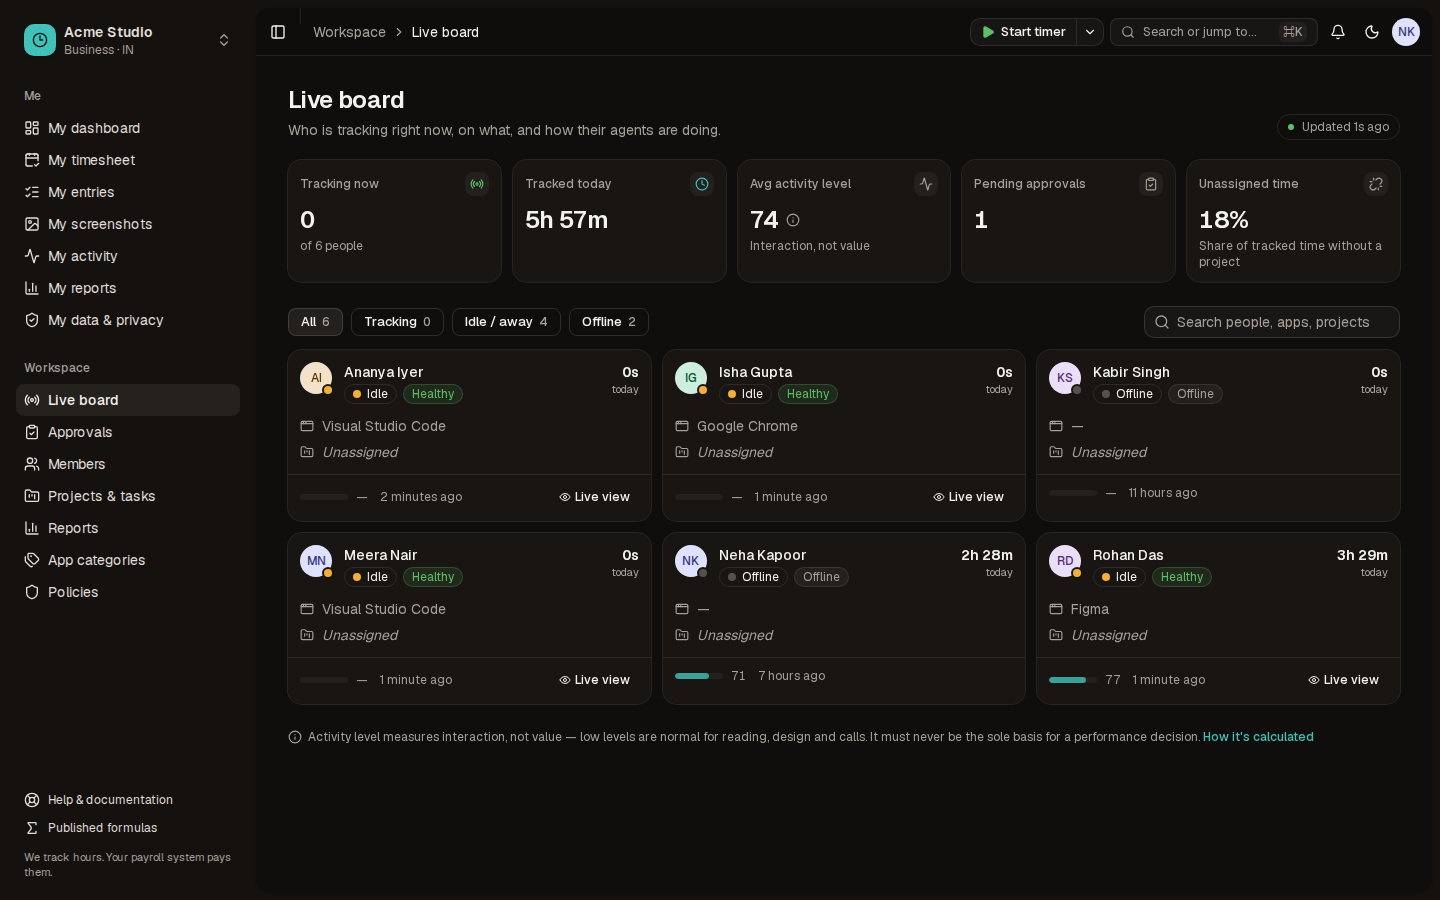Image resolution: width=1440 pixels, height=900 pixels.
Task: Open the How it's calculated link
Action: coord(1258,737)
